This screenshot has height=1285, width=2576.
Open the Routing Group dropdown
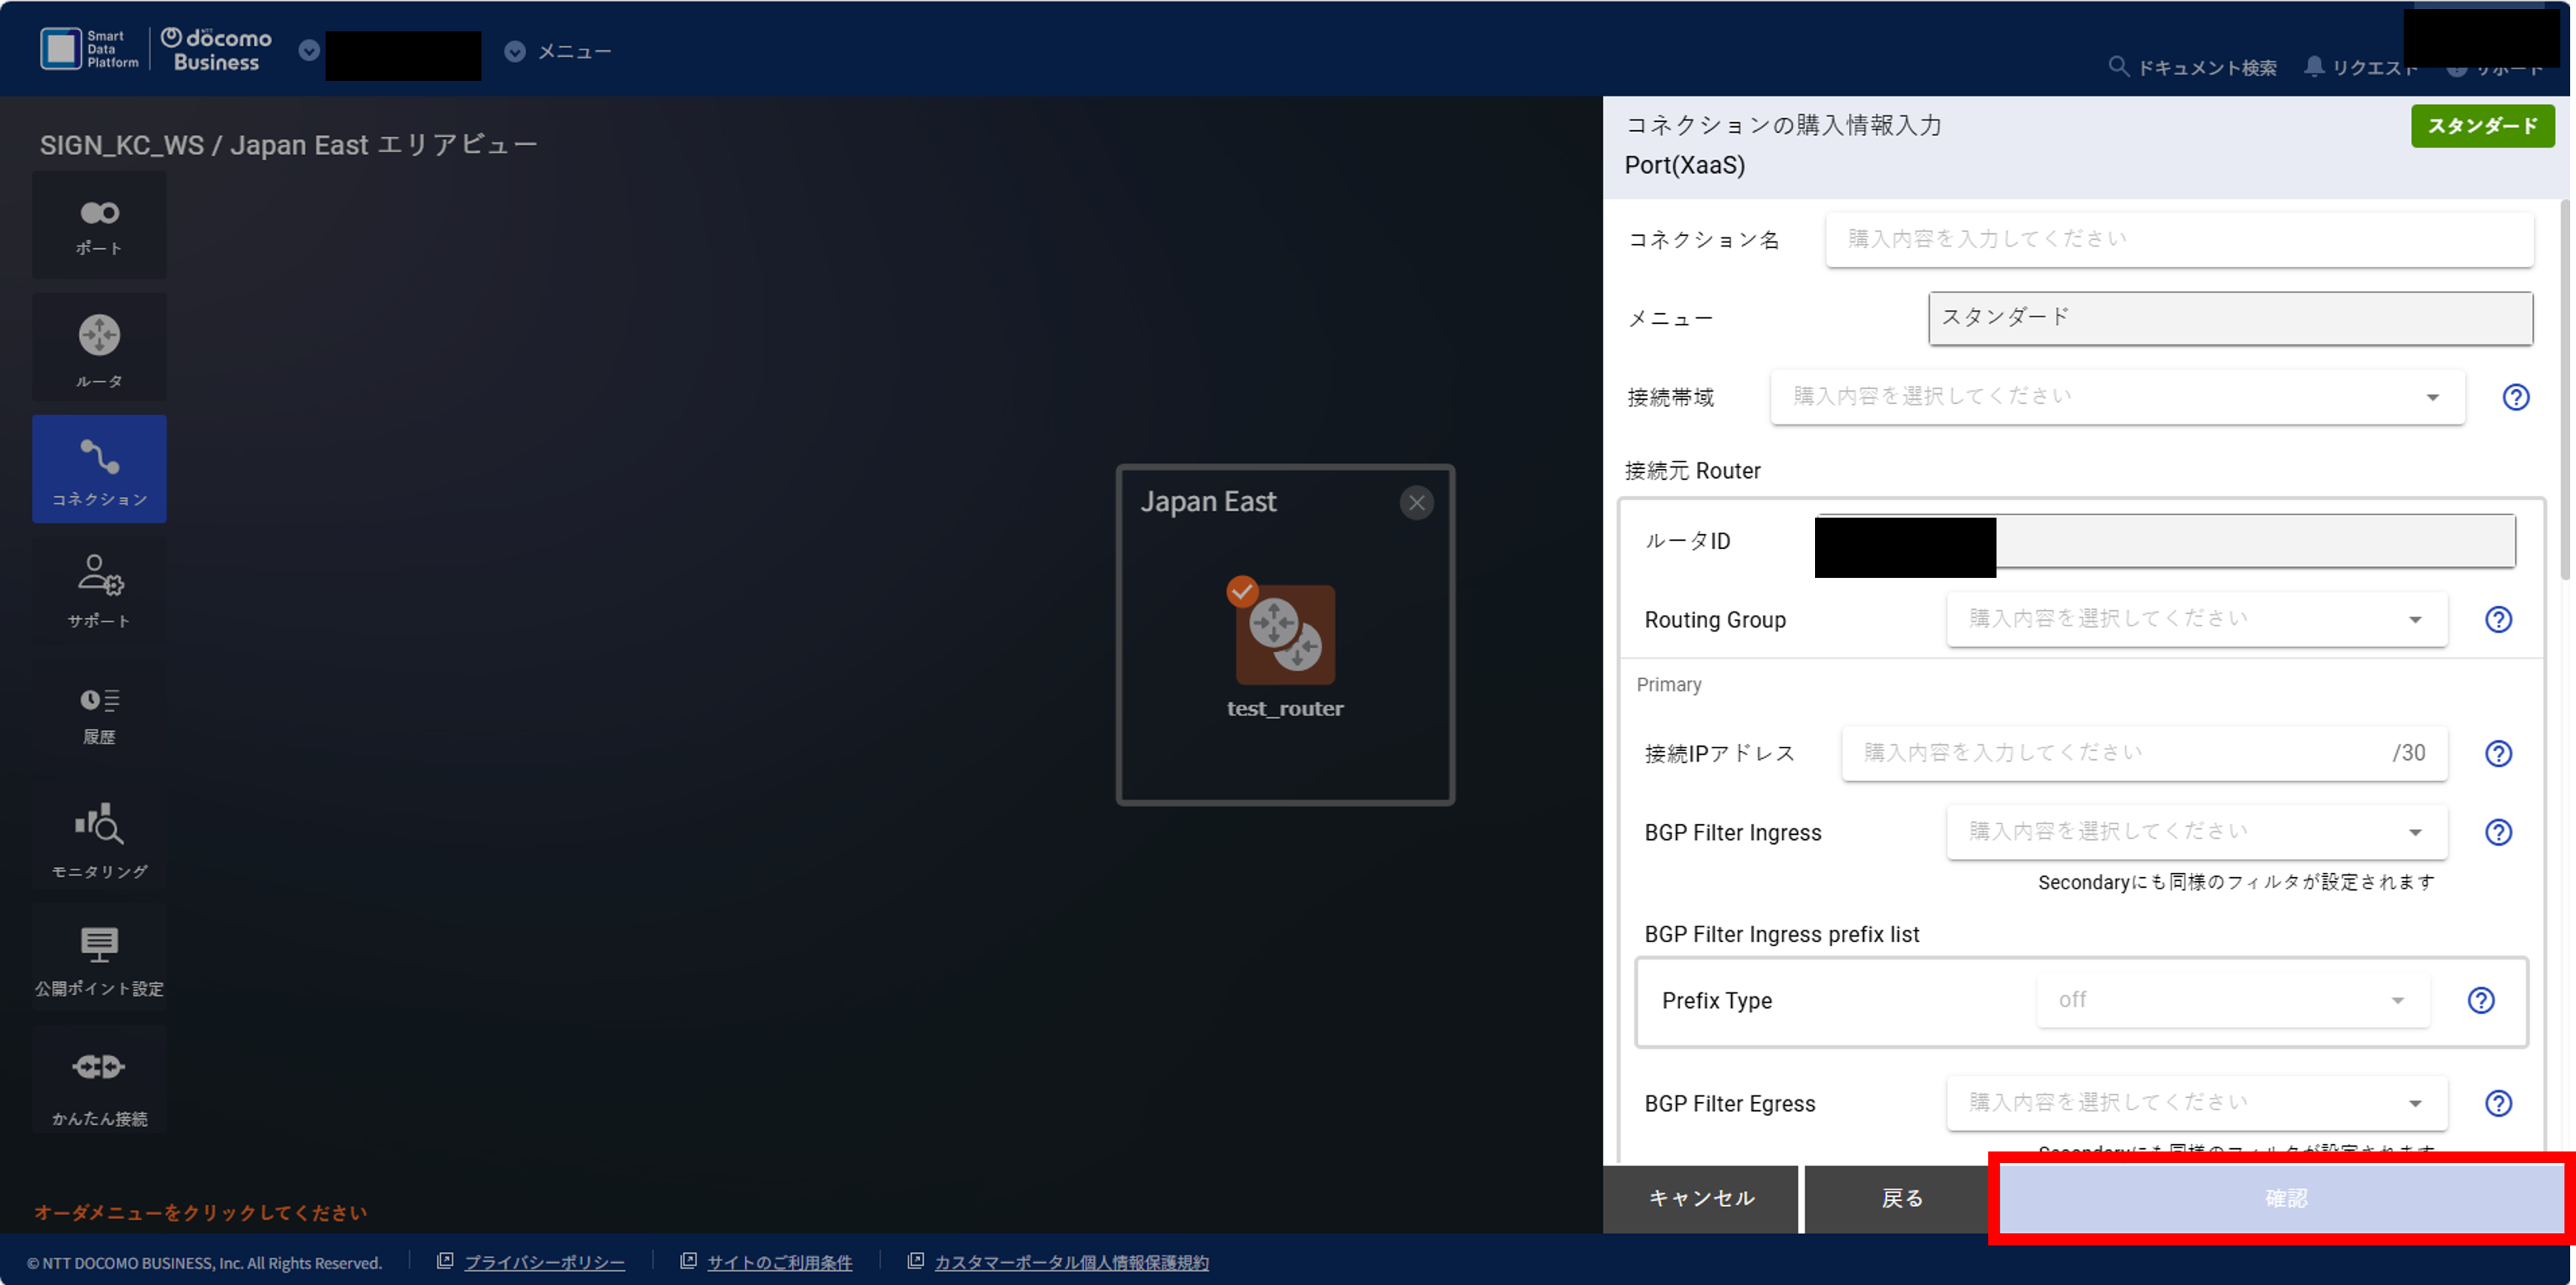(2196, 619)
